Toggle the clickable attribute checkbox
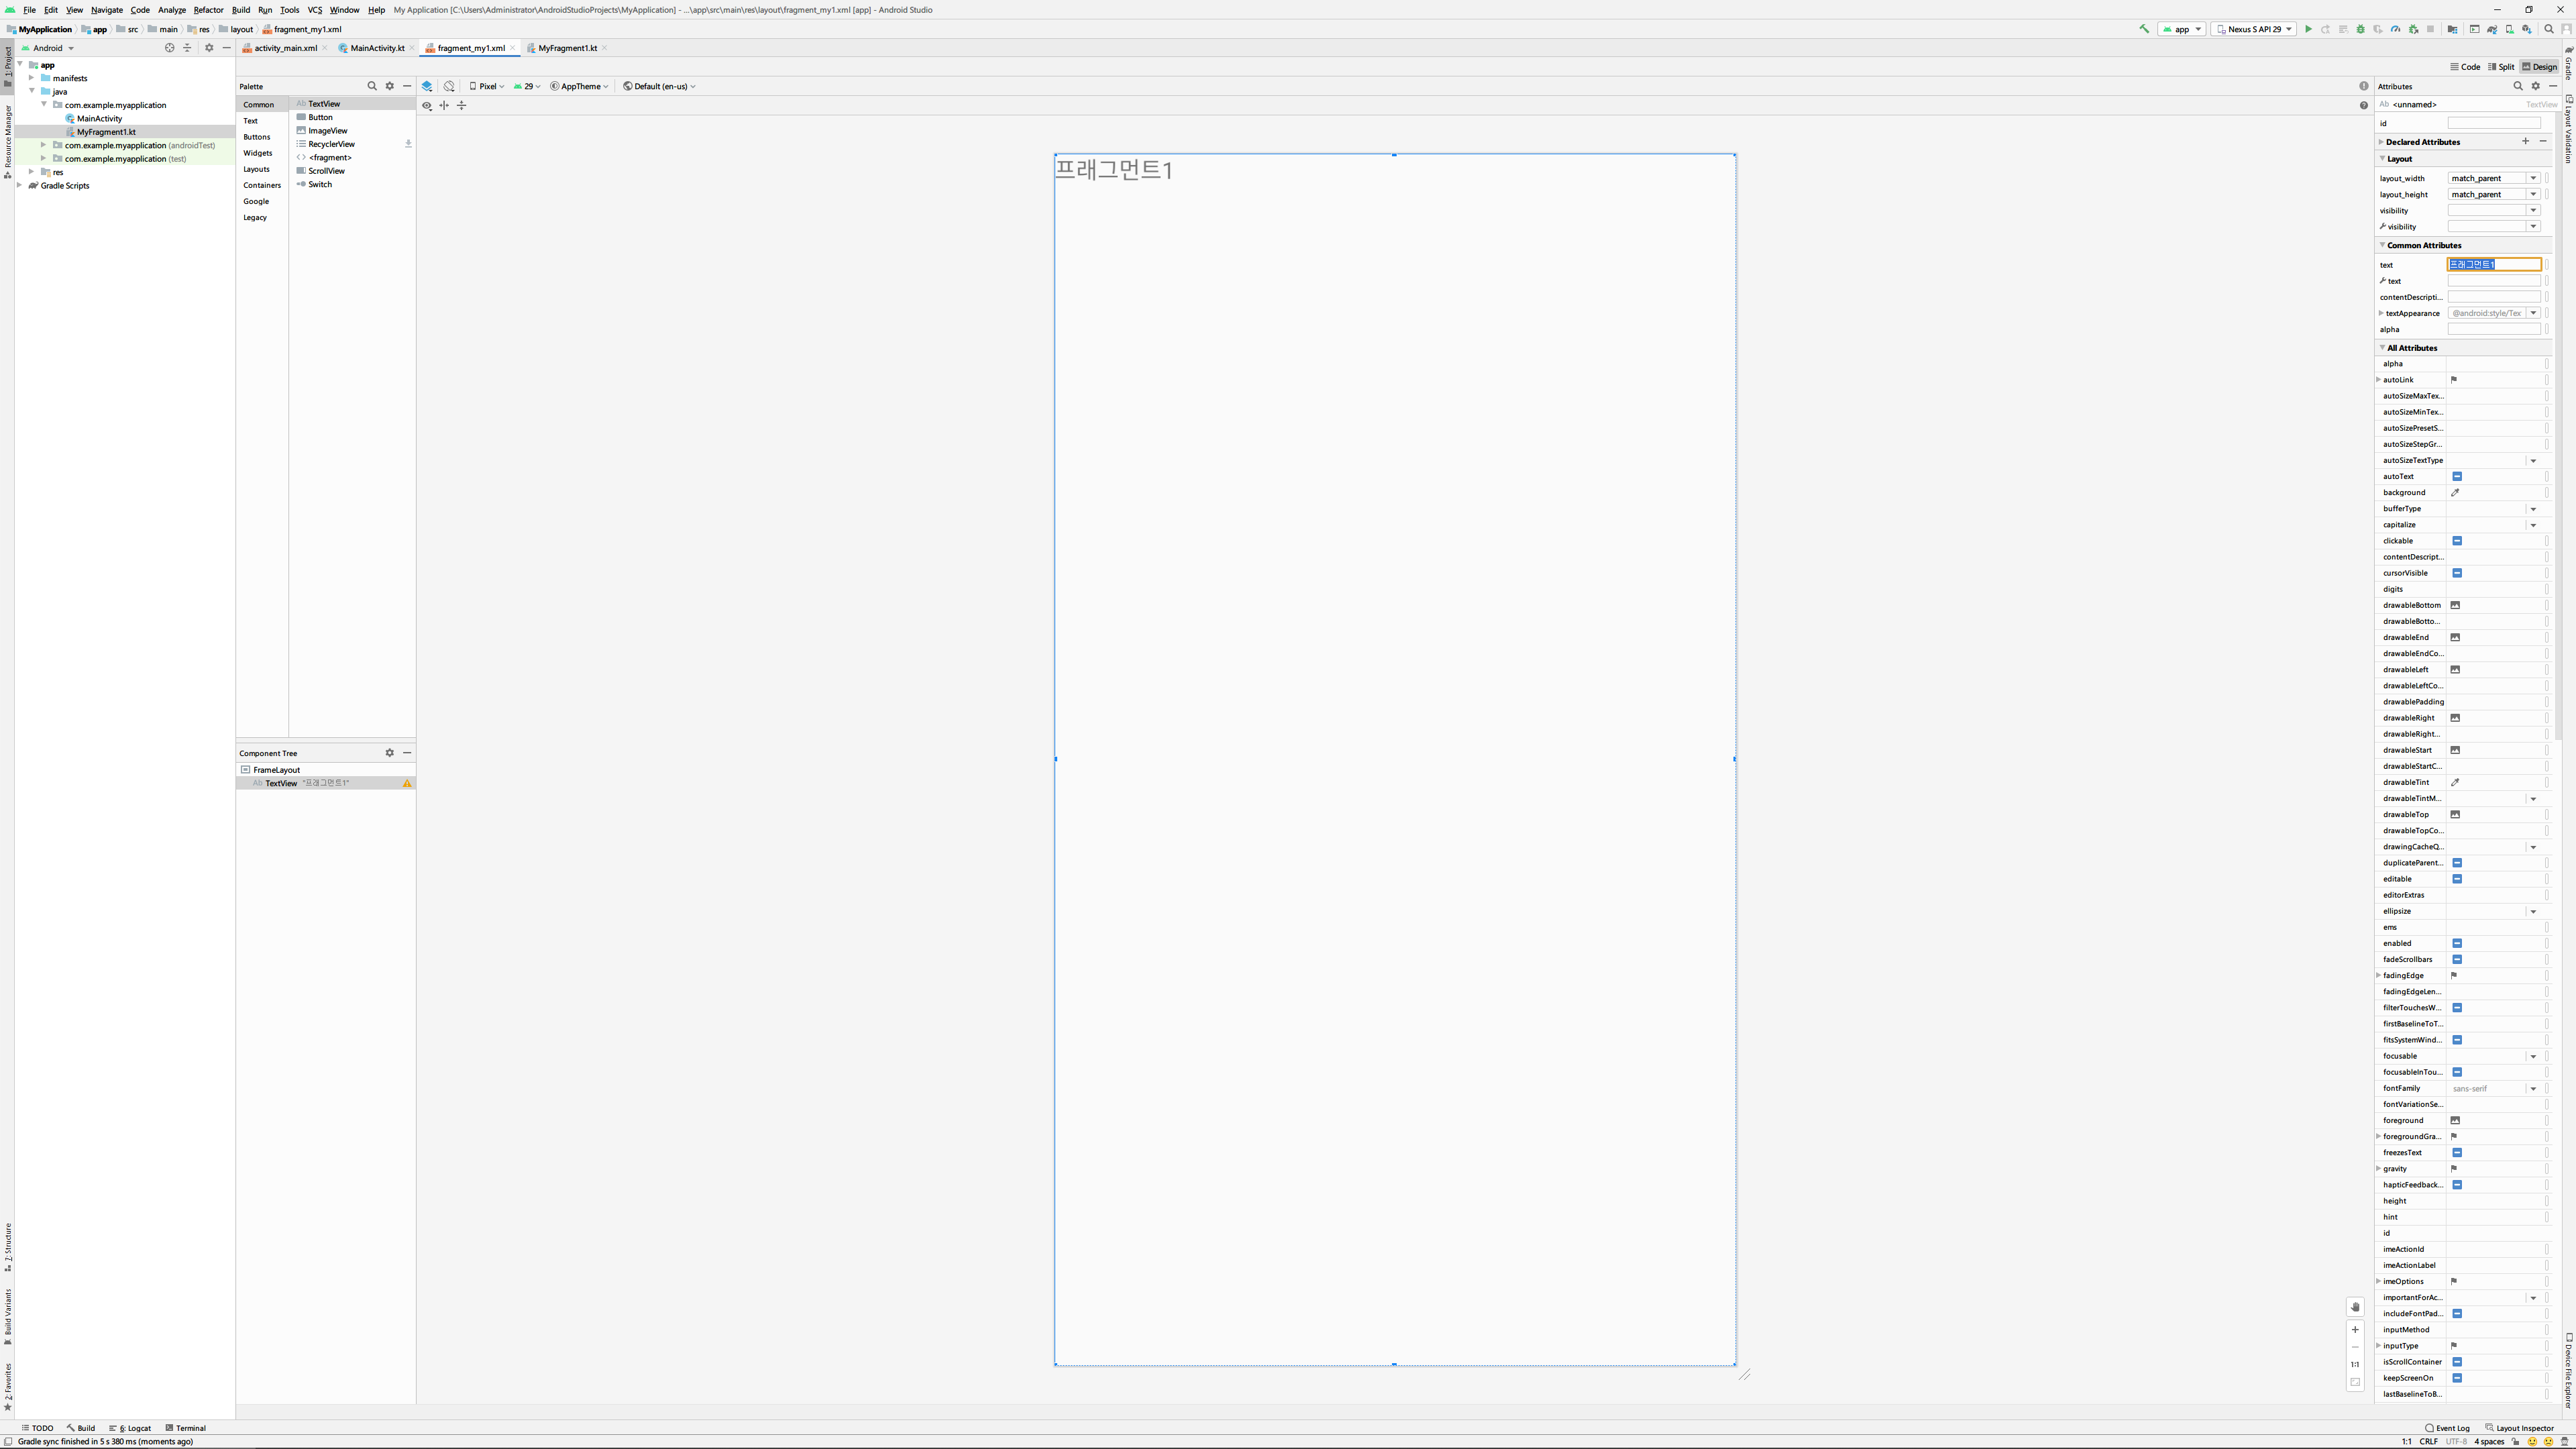The image size is (2576, 1449). coord(2456,541)
